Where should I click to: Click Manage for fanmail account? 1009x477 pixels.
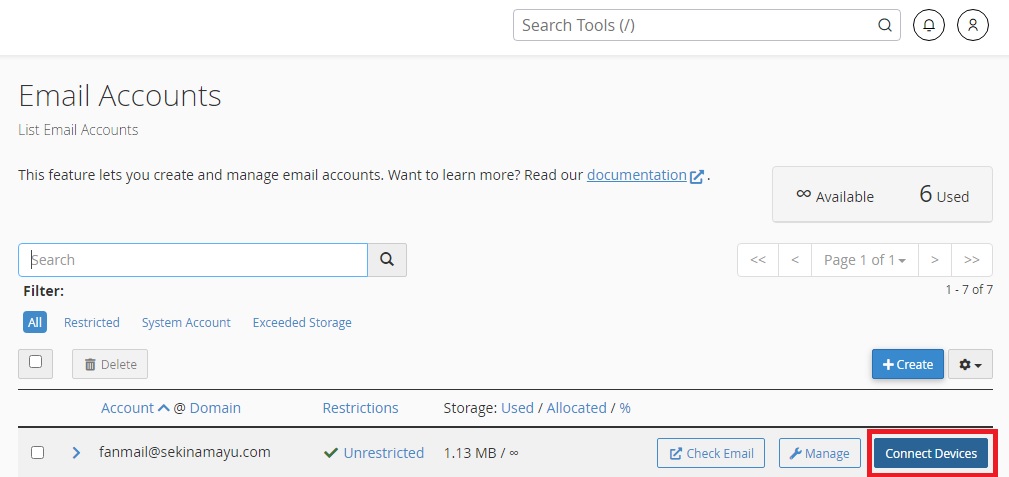819,453
